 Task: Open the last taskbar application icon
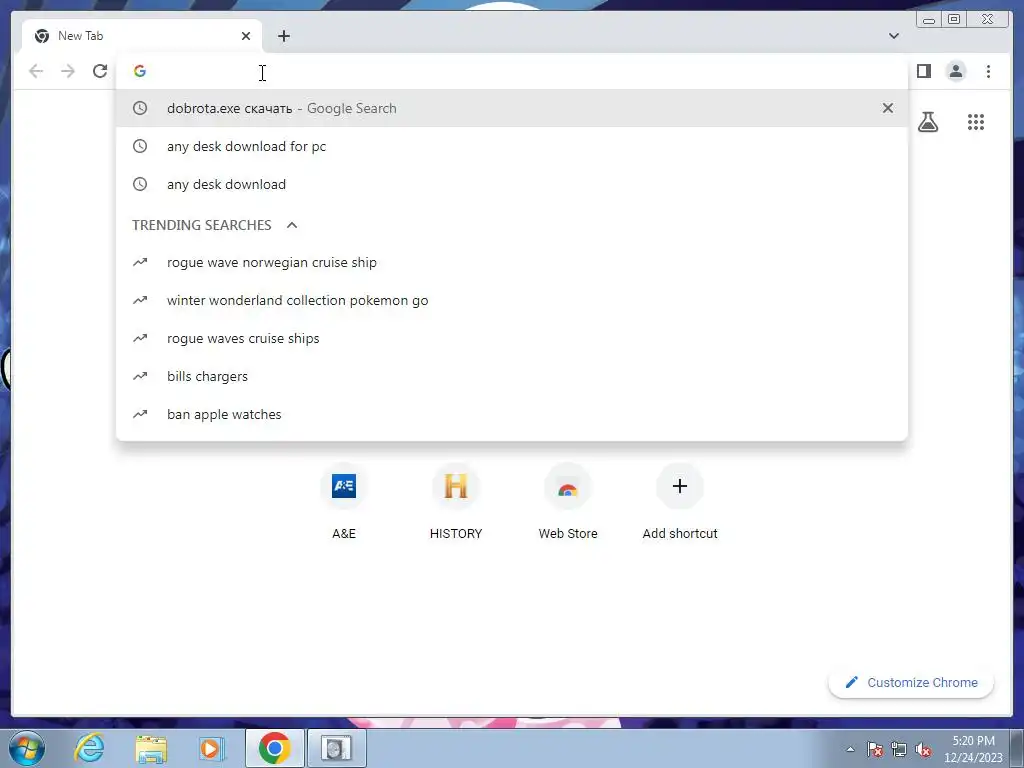[337, 748]
